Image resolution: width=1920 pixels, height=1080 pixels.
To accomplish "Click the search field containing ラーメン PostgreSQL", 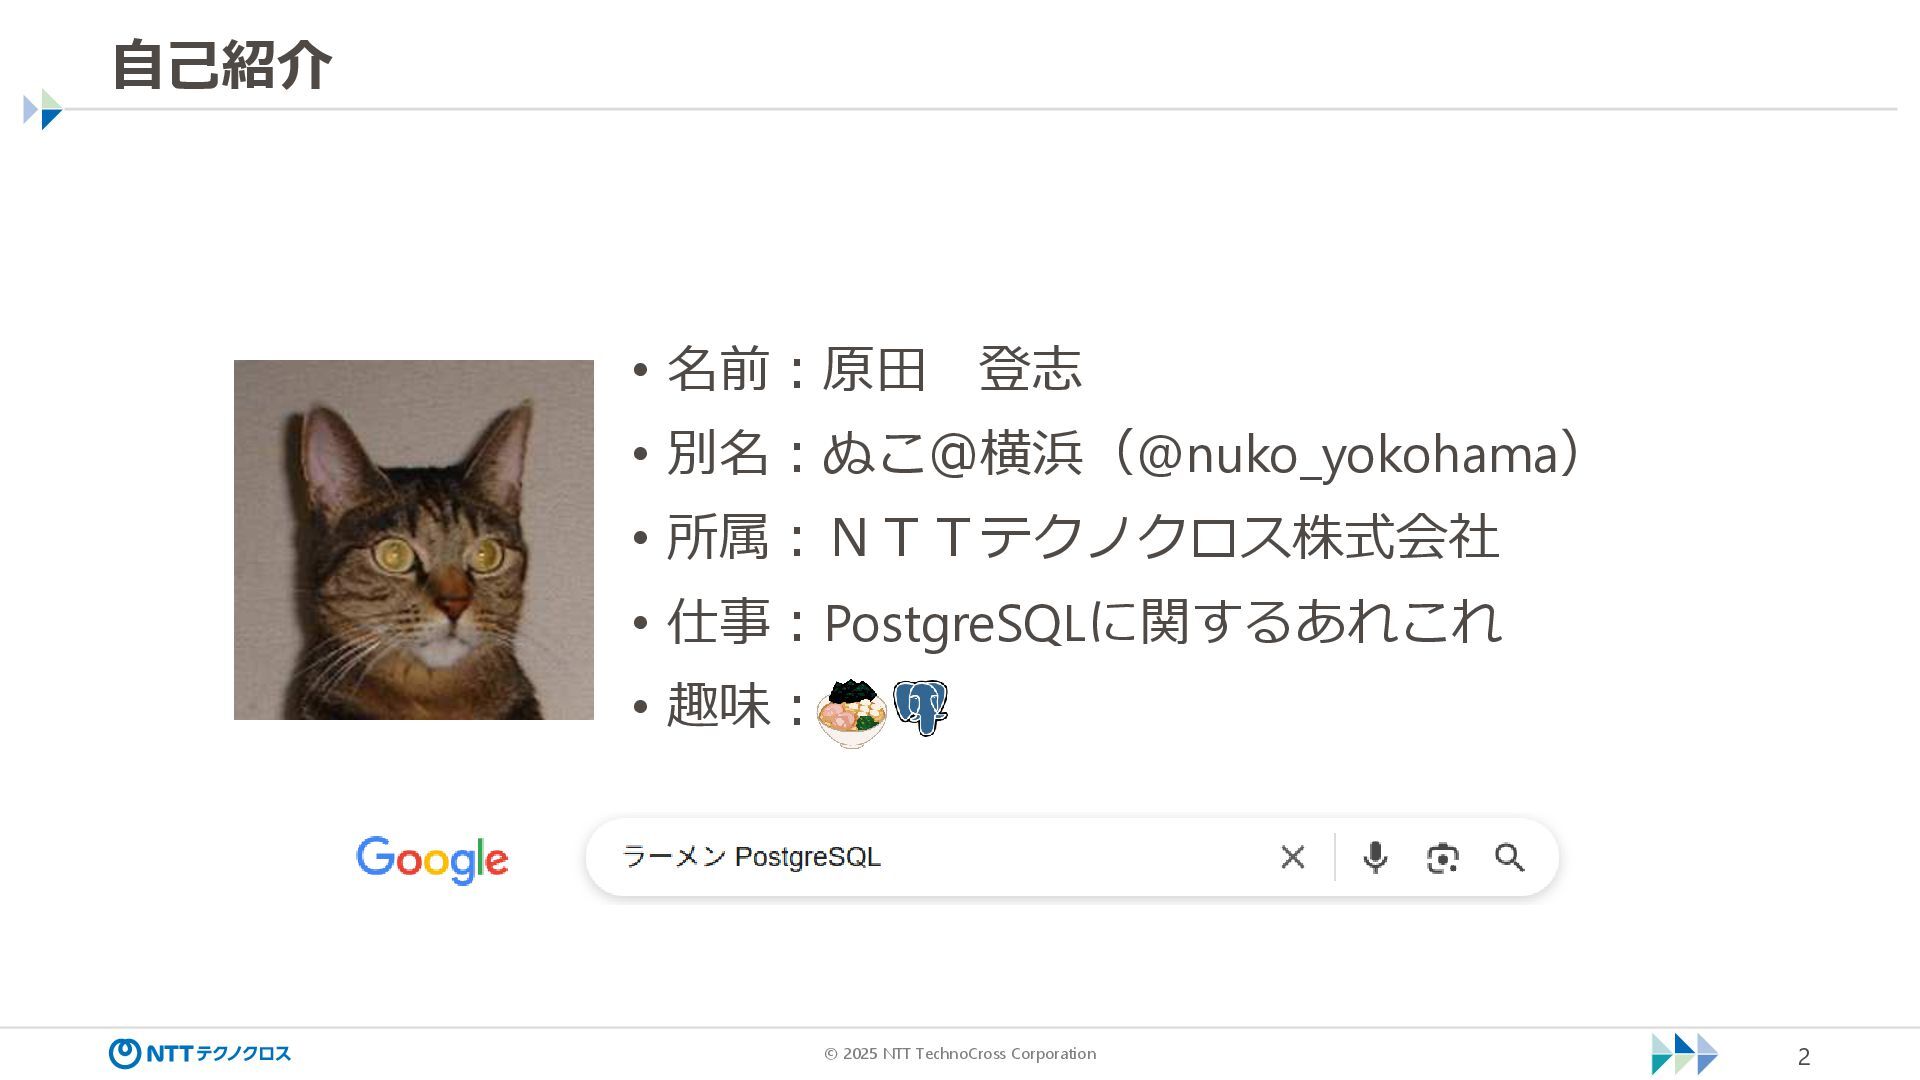I will point(1072,857).
